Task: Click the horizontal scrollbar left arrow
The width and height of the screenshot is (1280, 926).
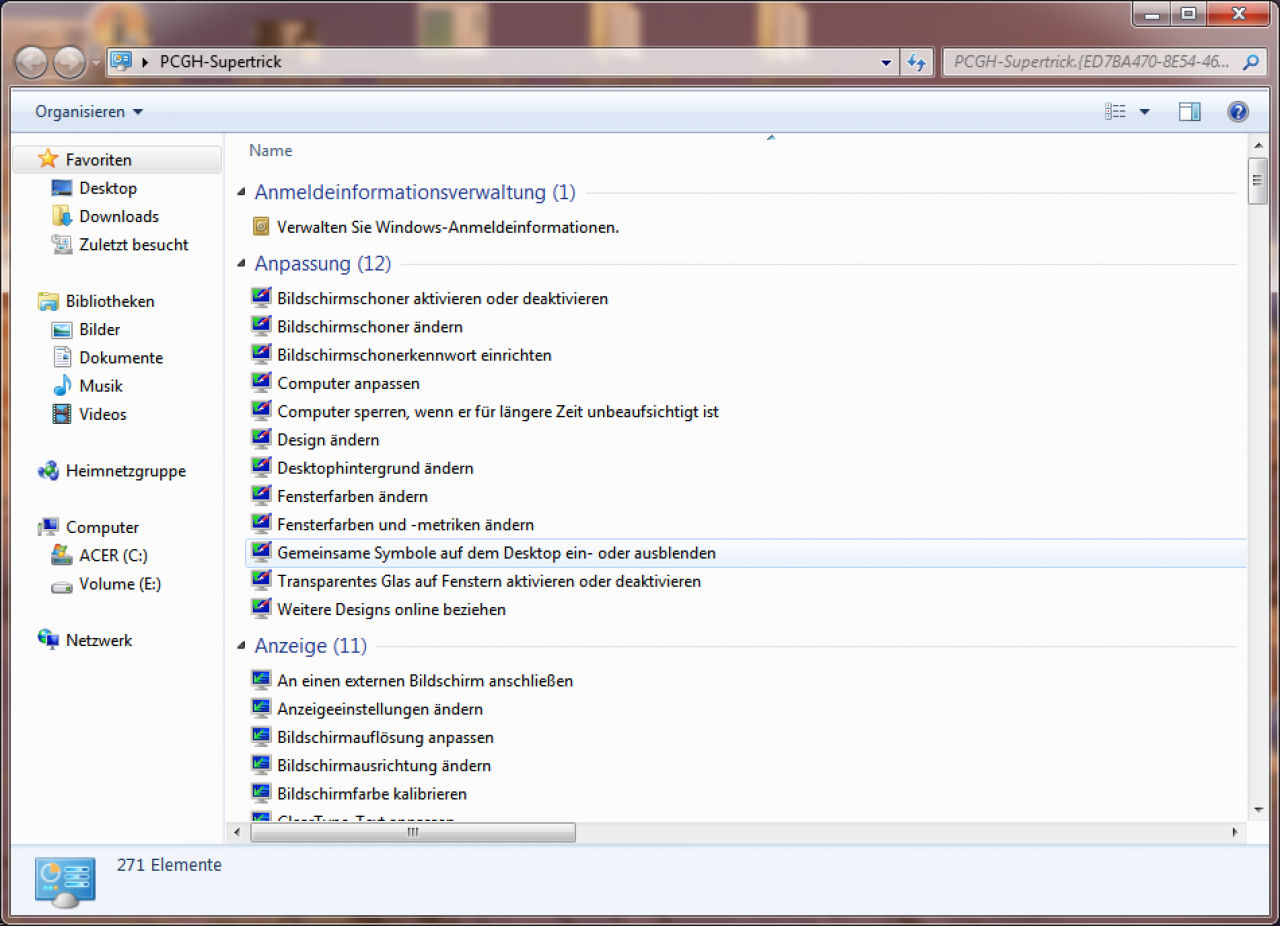Action: (238, 832)
